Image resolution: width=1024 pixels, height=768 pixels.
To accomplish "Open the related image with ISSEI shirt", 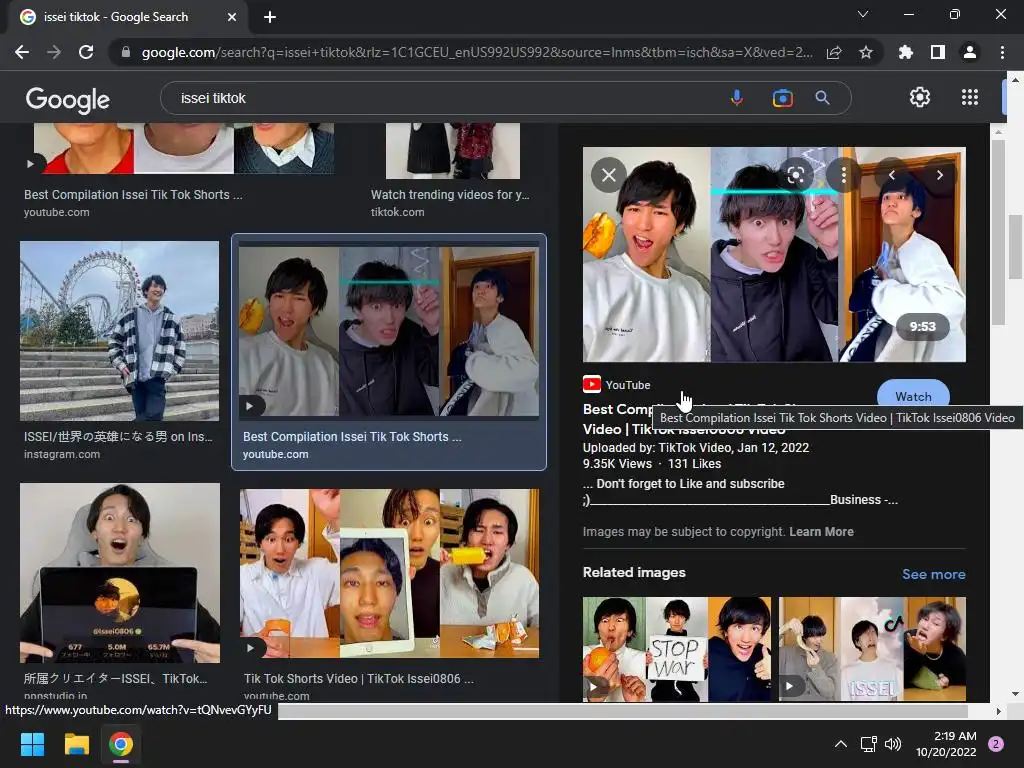I will coord(872,648).
